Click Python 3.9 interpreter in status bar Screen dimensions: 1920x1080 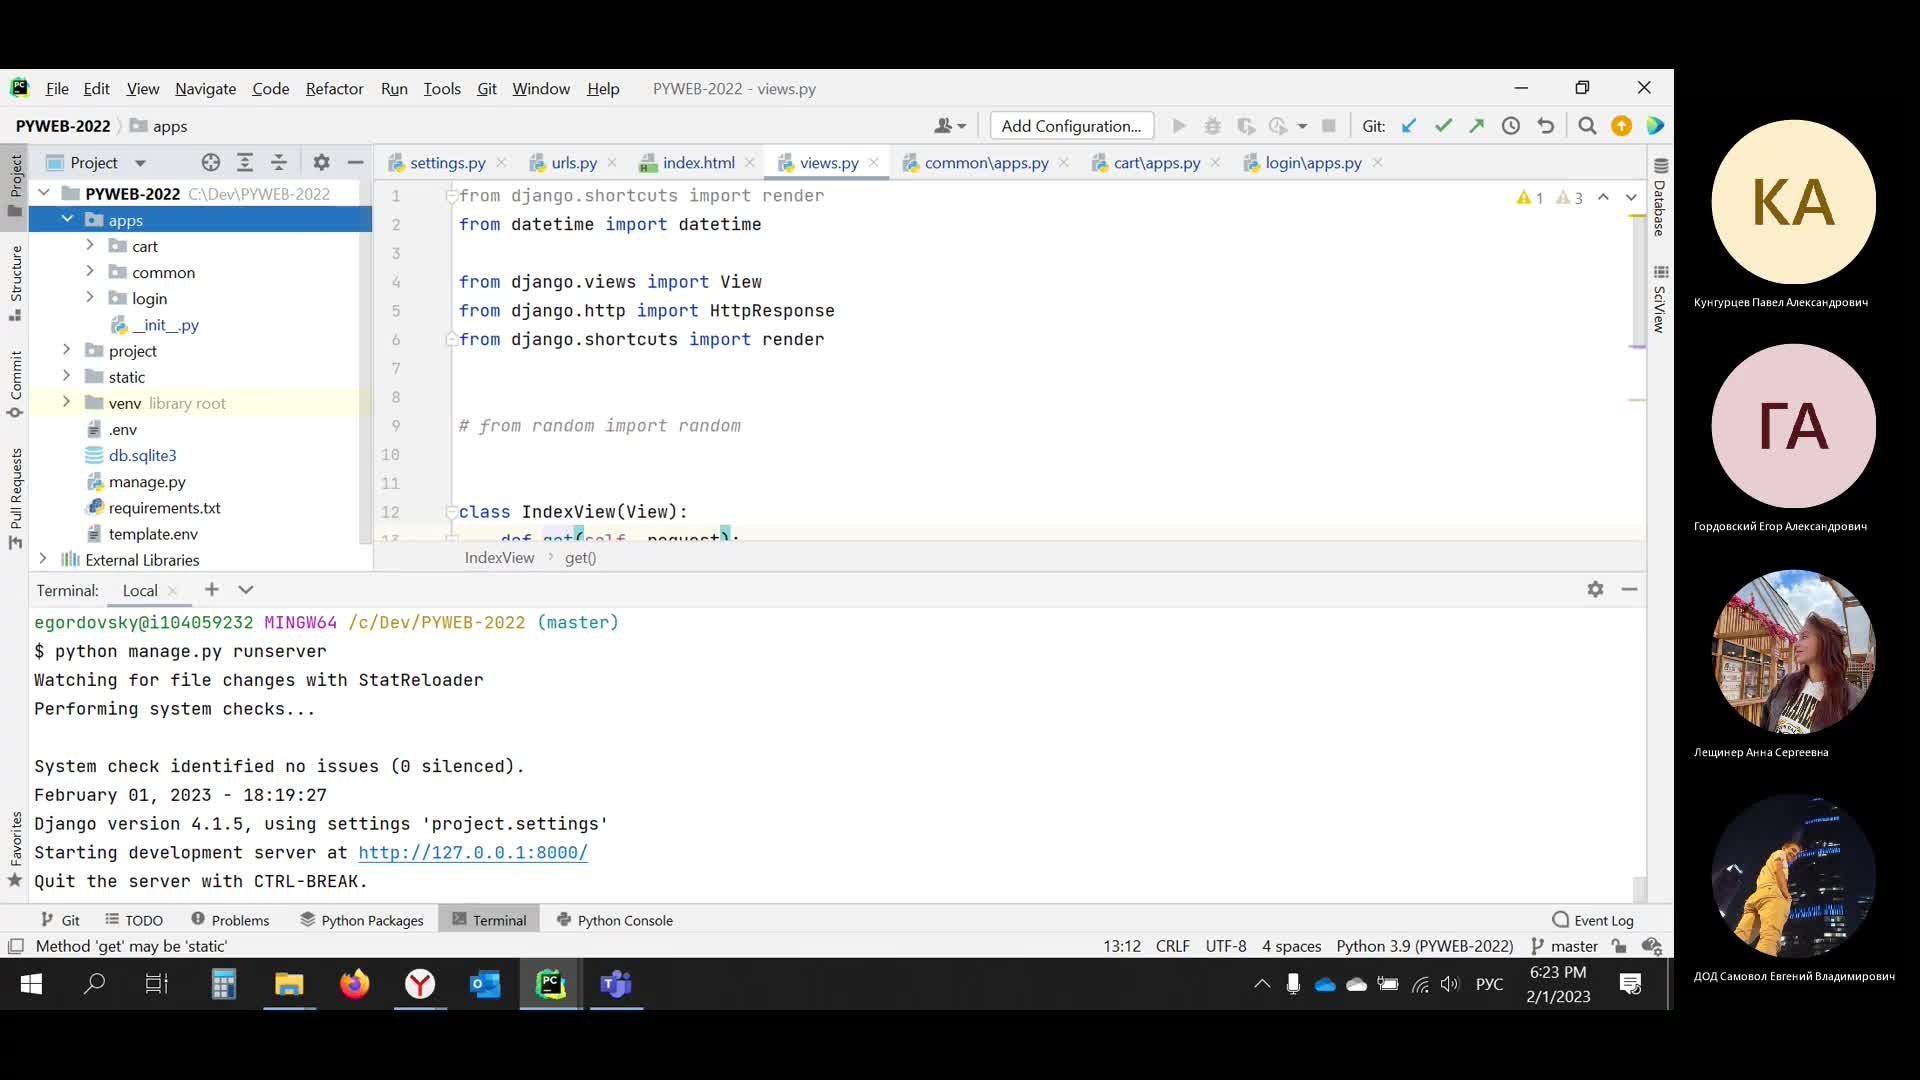tap(1425, 946)
